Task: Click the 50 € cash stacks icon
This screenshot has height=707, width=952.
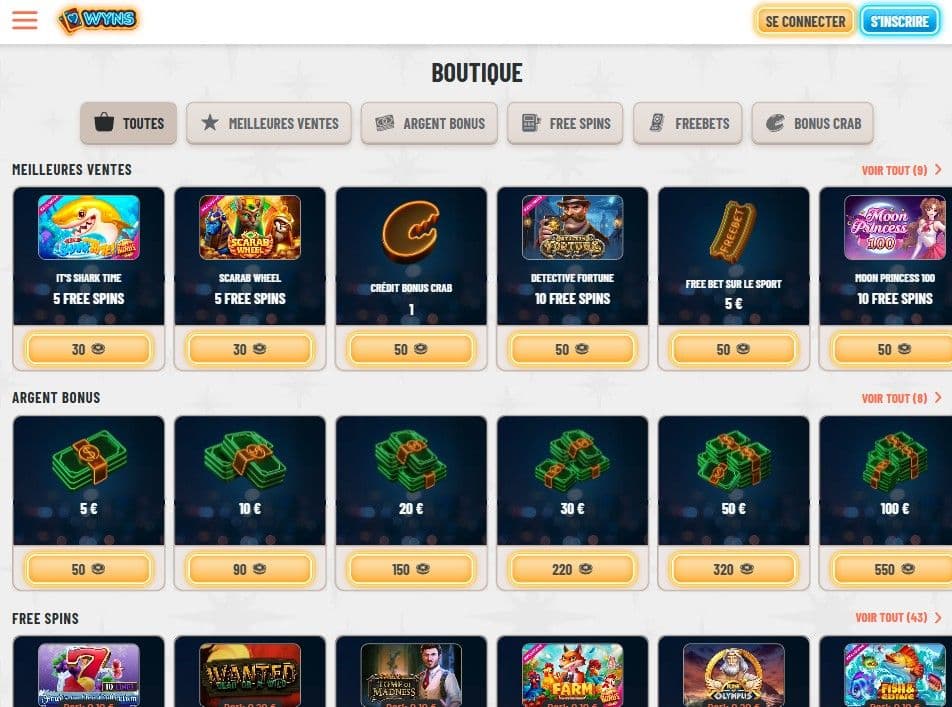Action: click(x=733, y=461)
